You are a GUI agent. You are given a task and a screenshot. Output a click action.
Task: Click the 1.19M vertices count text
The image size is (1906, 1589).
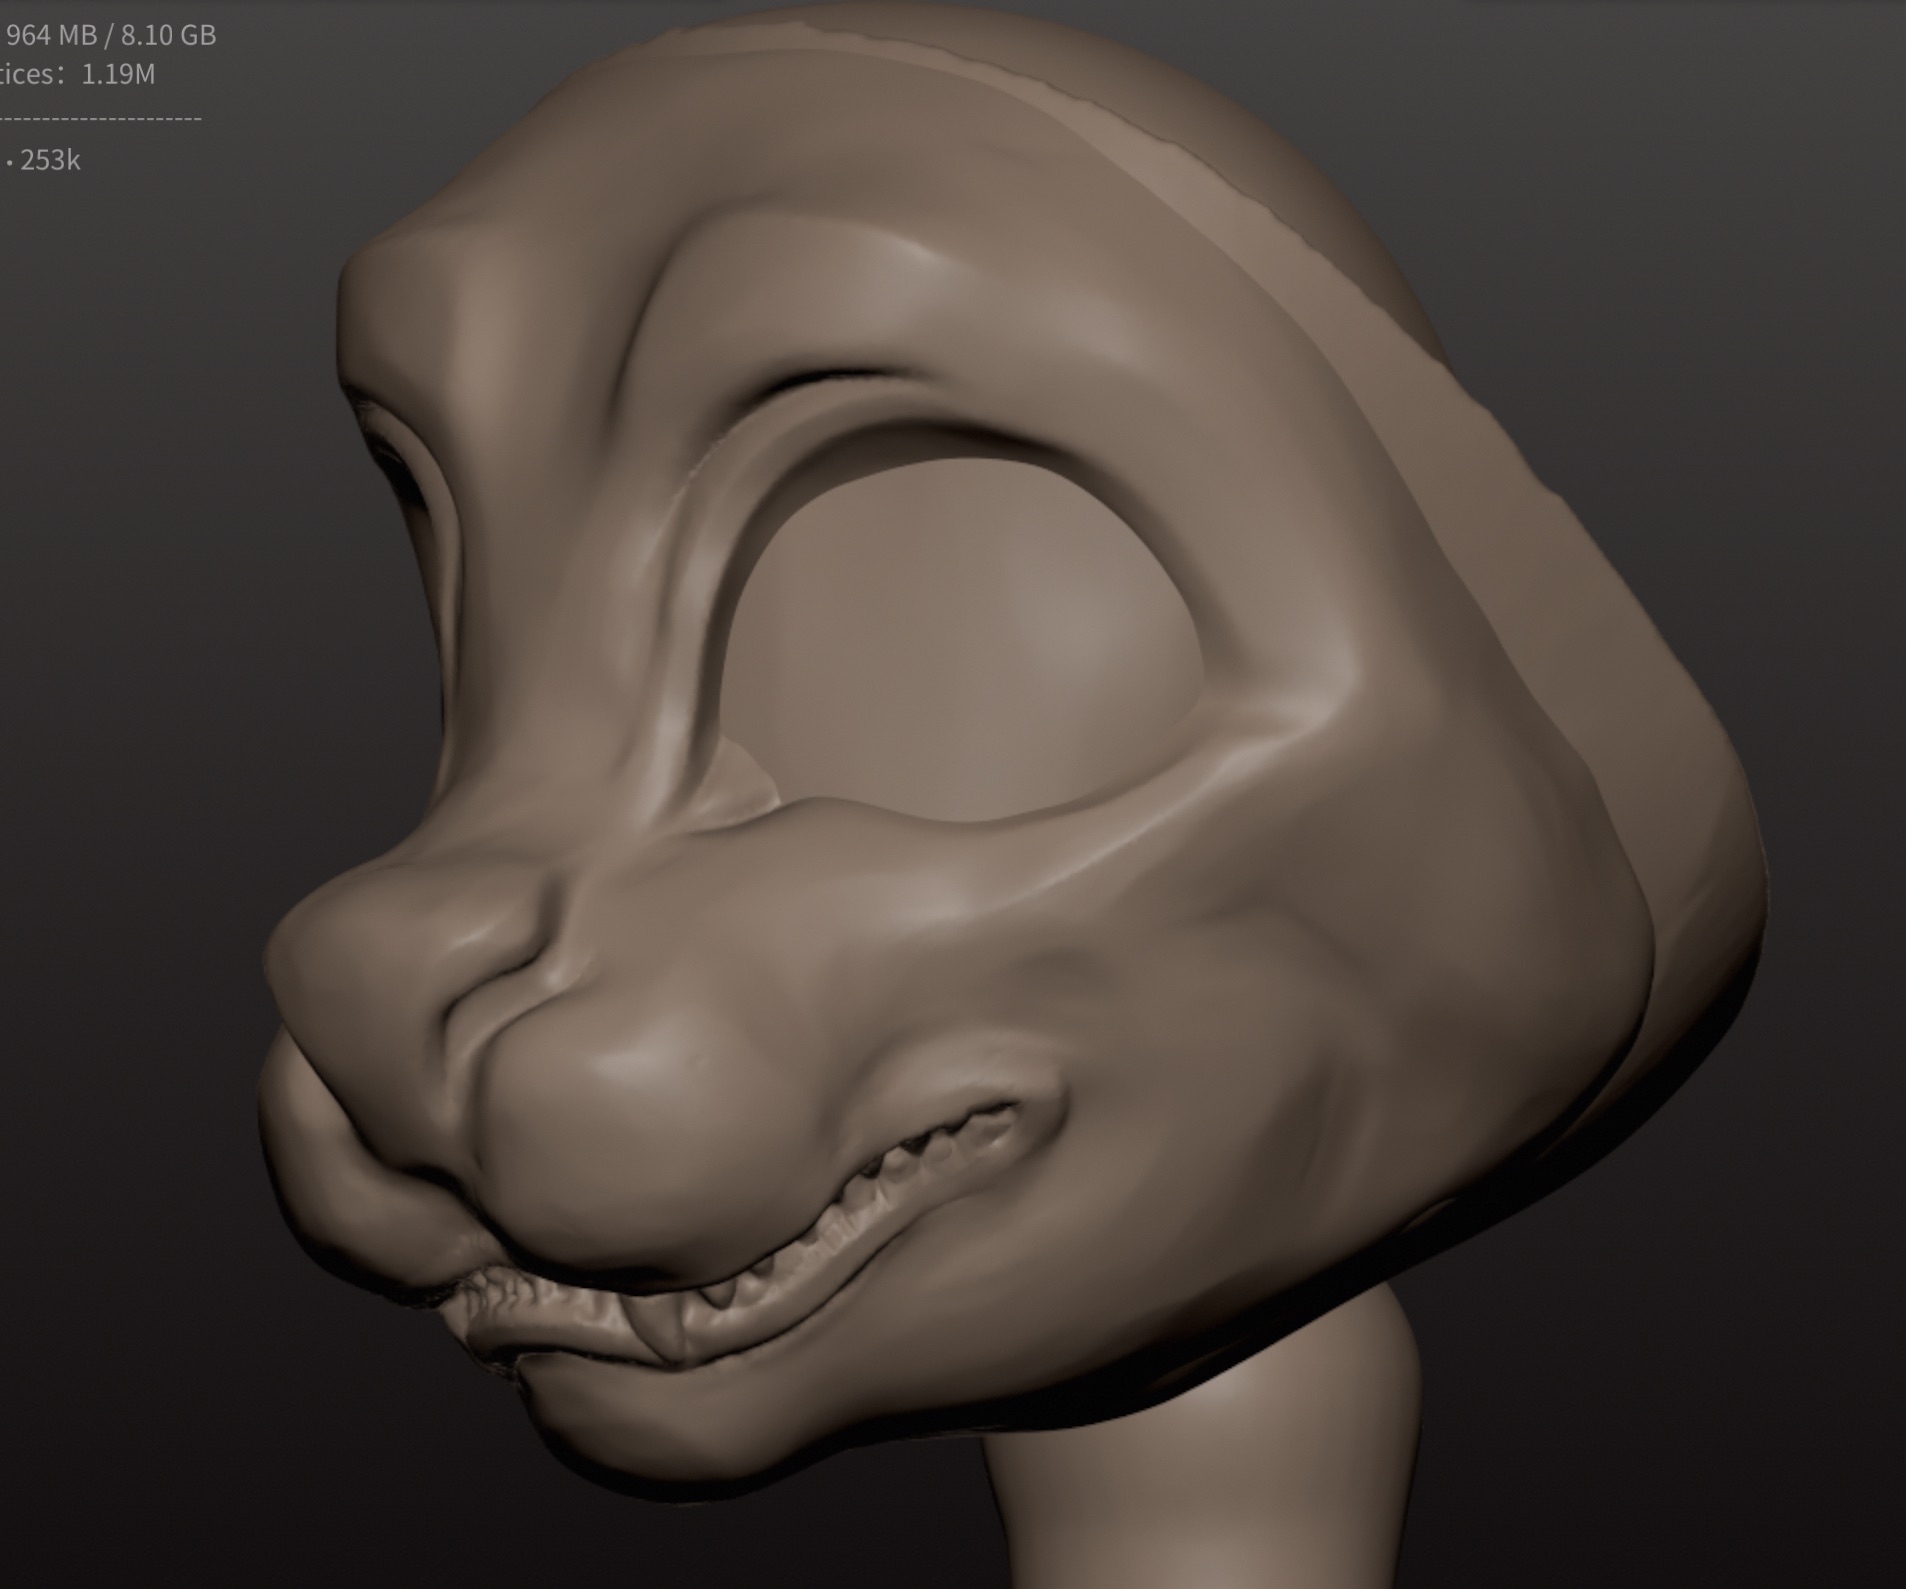point(117,75)
